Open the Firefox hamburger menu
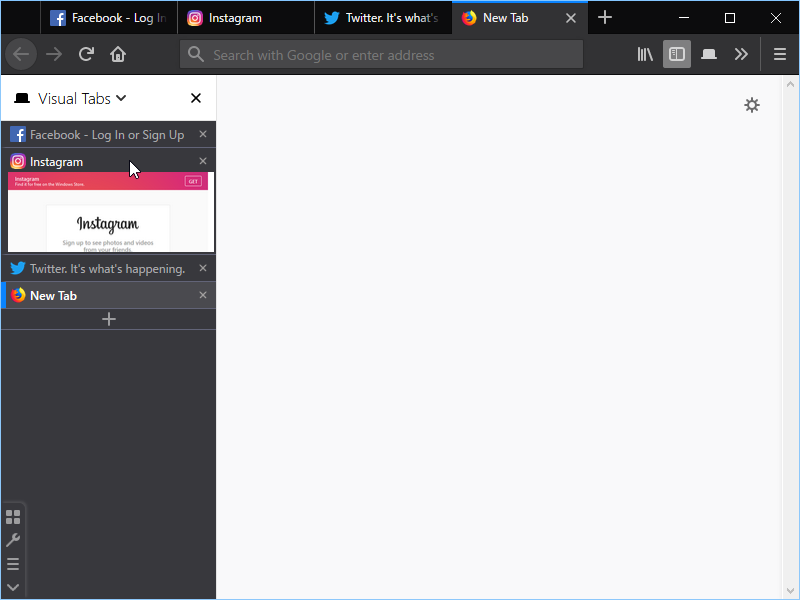Screen dimensions: 800x600 point(780,54)
